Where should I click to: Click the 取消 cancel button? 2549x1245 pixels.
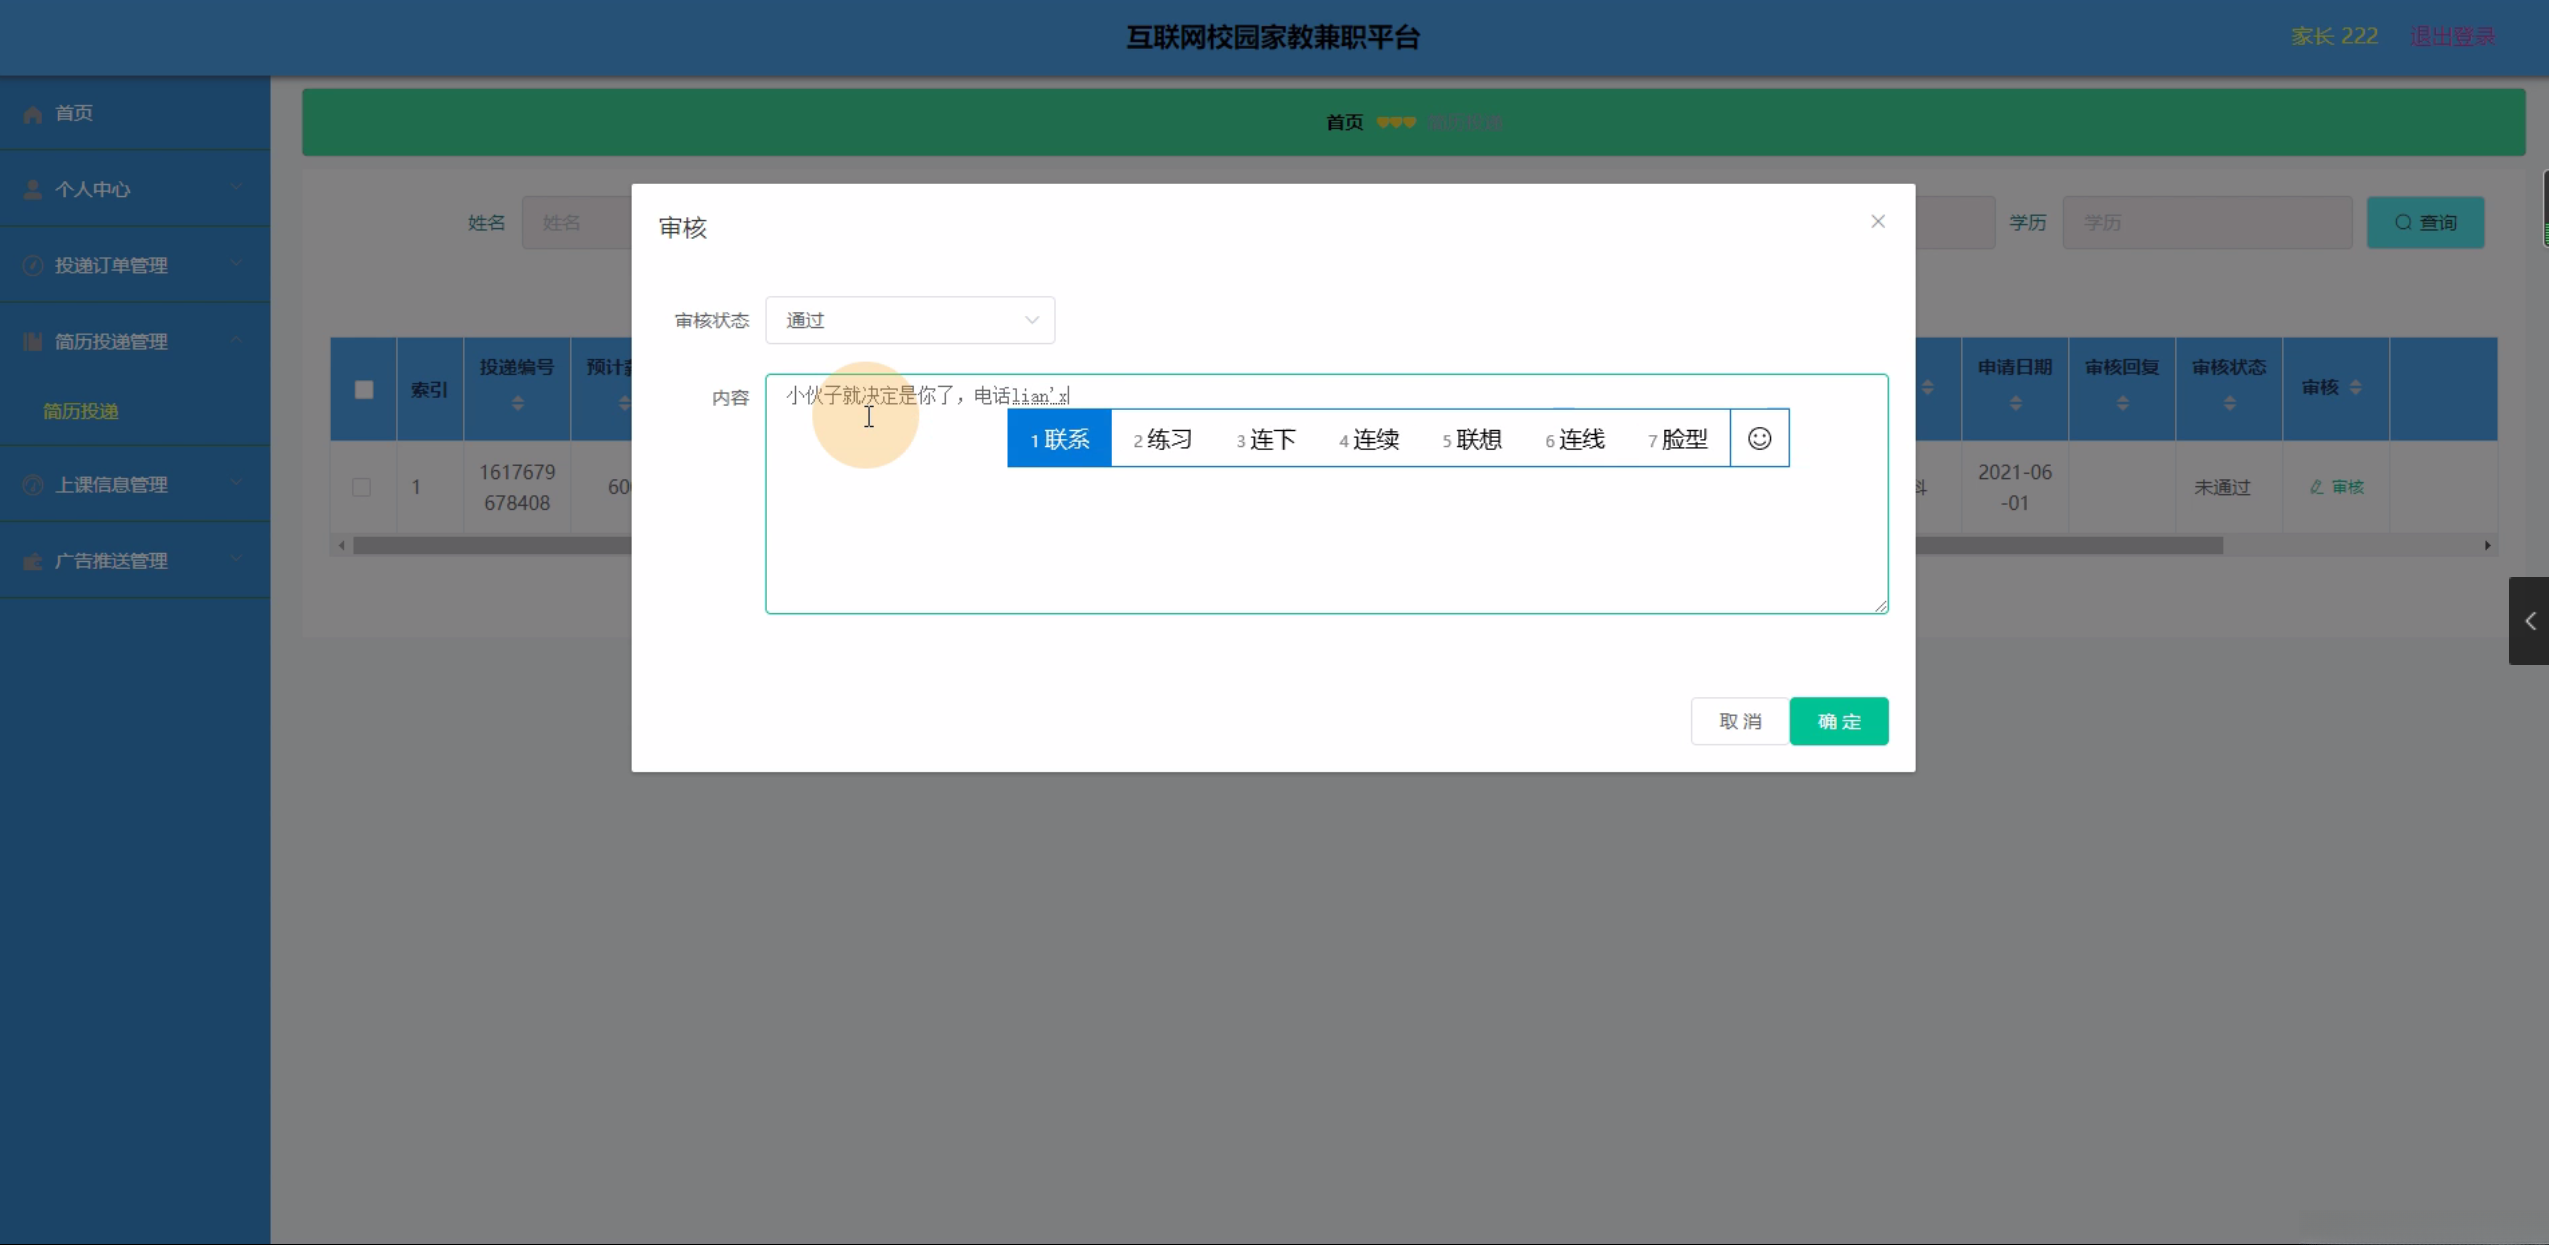(x=1739, y=721)
